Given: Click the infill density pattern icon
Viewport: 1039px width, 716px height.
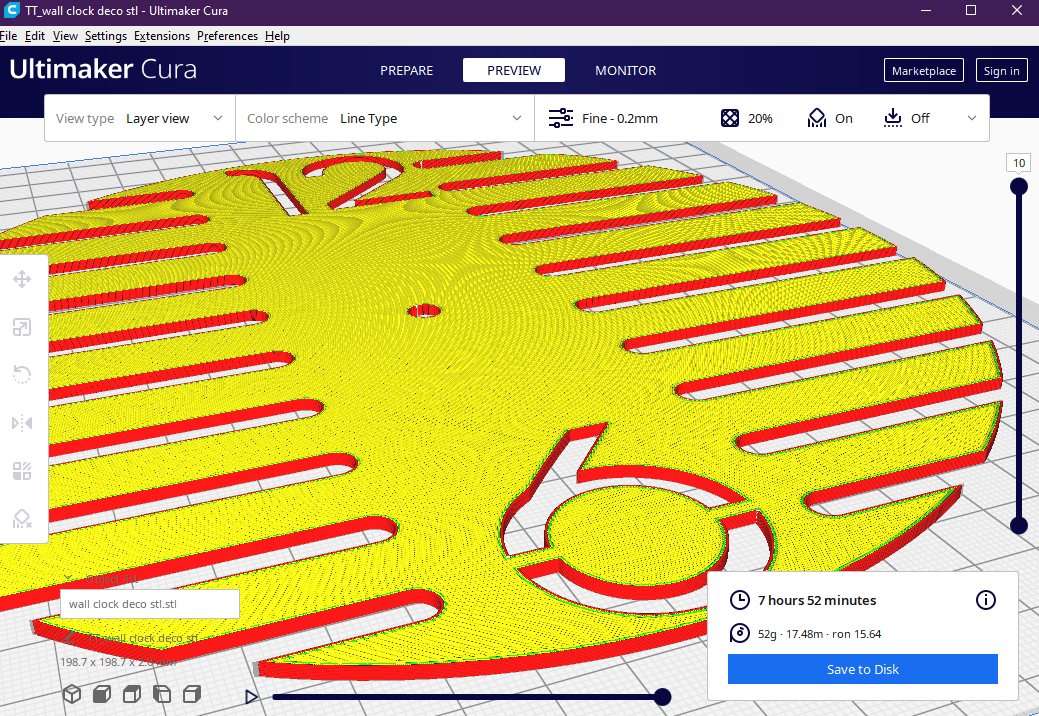Looking at the screenshot, I should (x=730, y=118).
